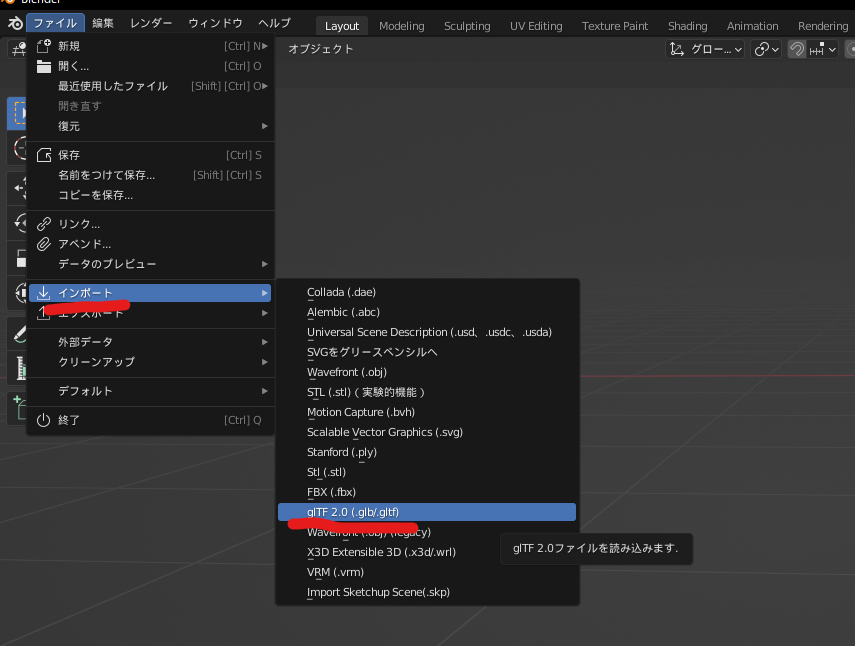The width and height of the screenshot is (855, 646).
Task: Switch to the Layout workspace tab
Action: (342, 26)
